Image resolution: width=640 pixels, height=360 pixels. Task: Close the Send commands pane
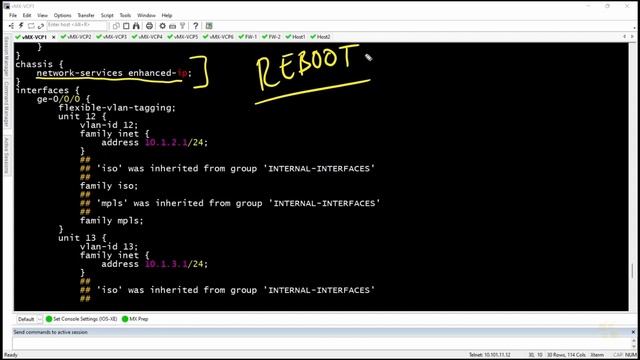click(x=633, y=332)
